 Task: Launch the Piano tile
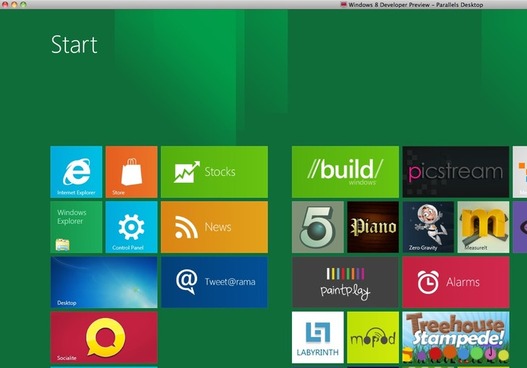click(373, 227)
